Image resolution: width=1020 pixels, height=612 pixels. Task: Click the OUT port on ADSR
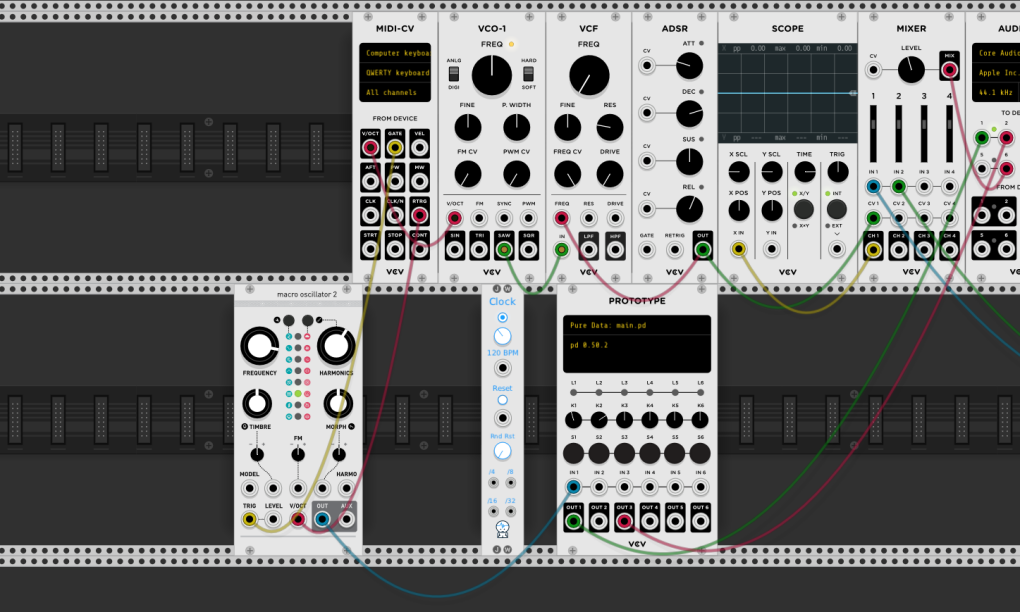click(x=703, y=250)
